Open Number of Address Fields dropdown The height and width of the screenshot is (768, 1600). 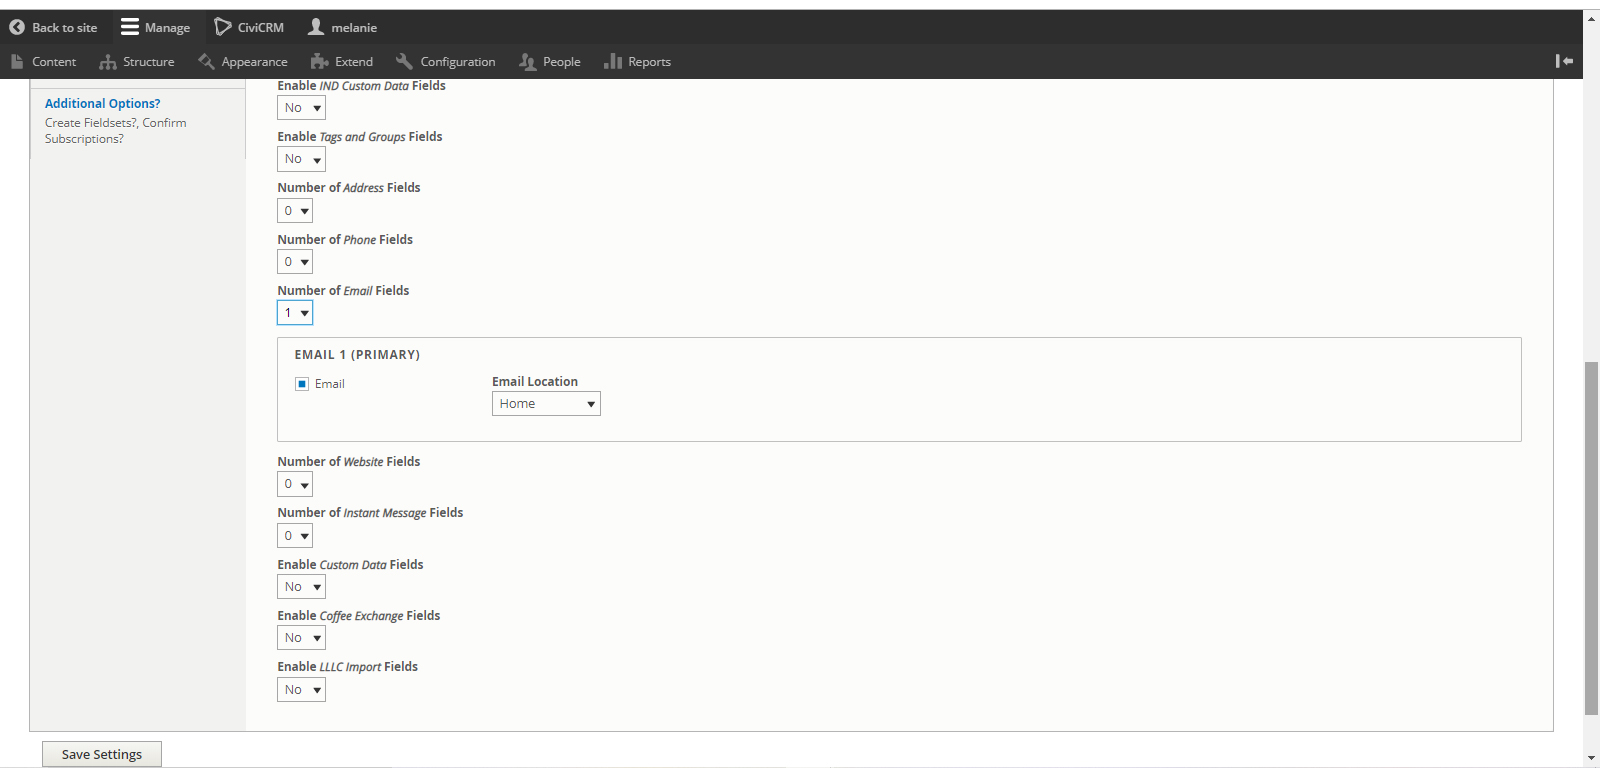pos(295,211)
